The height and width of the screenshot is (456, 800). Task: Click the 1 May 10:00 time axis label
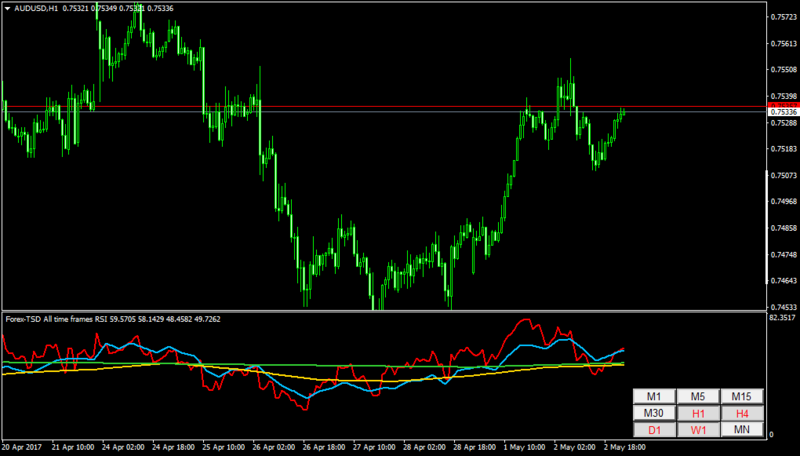(x=524, y=447)
